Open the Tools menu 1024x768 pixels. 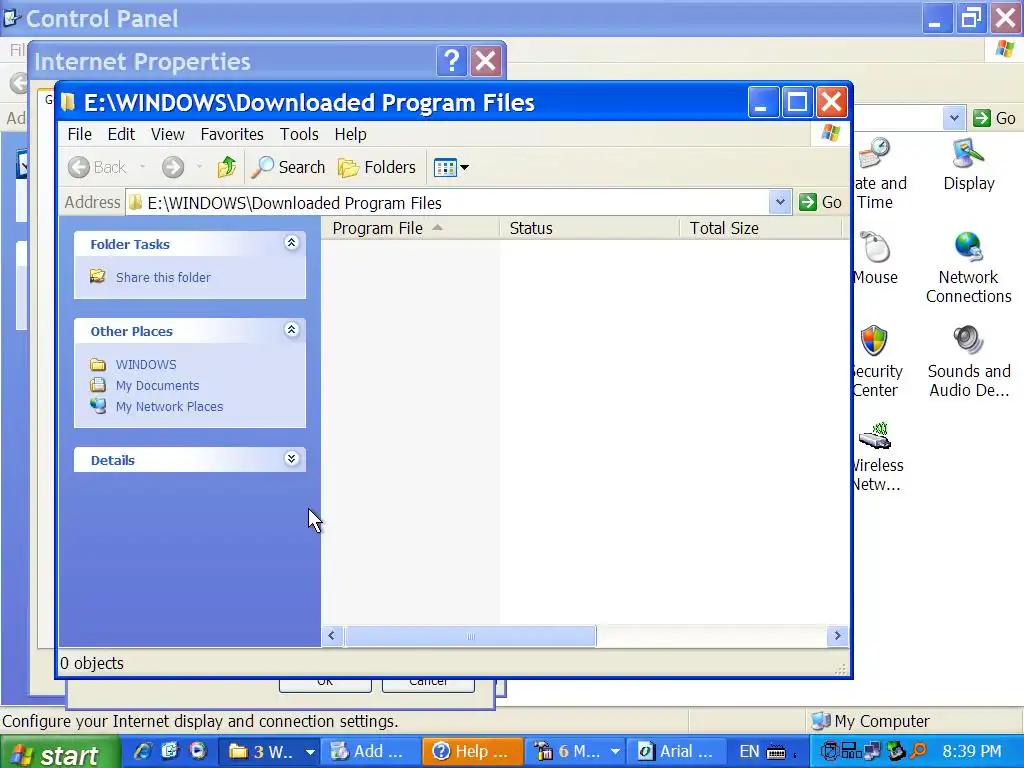tap(299, 134)
